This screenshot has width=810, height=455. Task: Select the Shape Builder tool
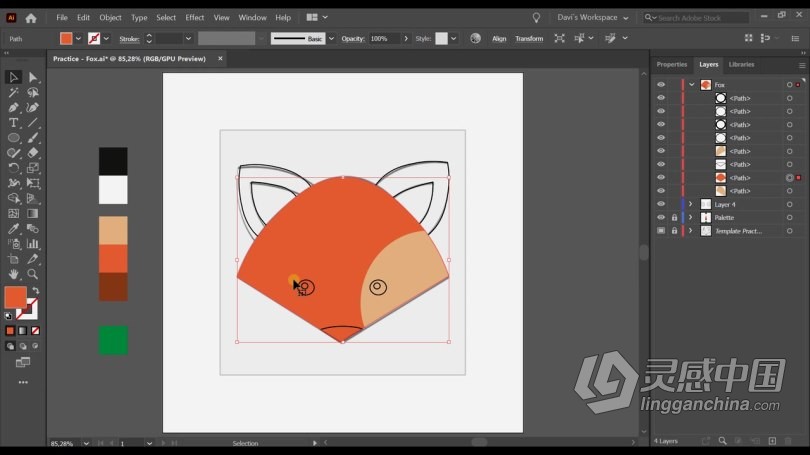[x=13, y=198]
